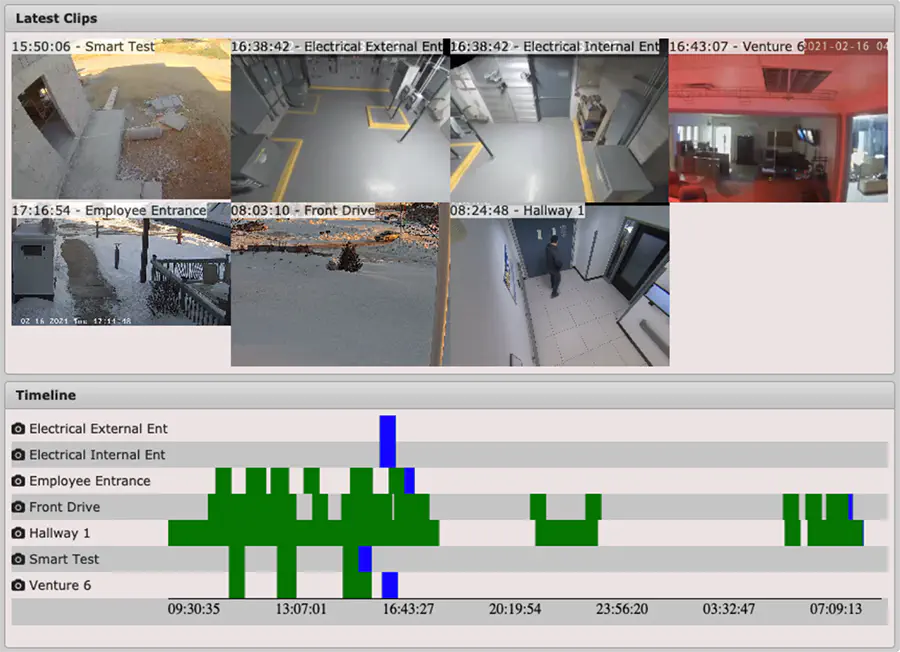
Task: Select blue block in Electrical External Ent timeline
Action: (387, 429)
